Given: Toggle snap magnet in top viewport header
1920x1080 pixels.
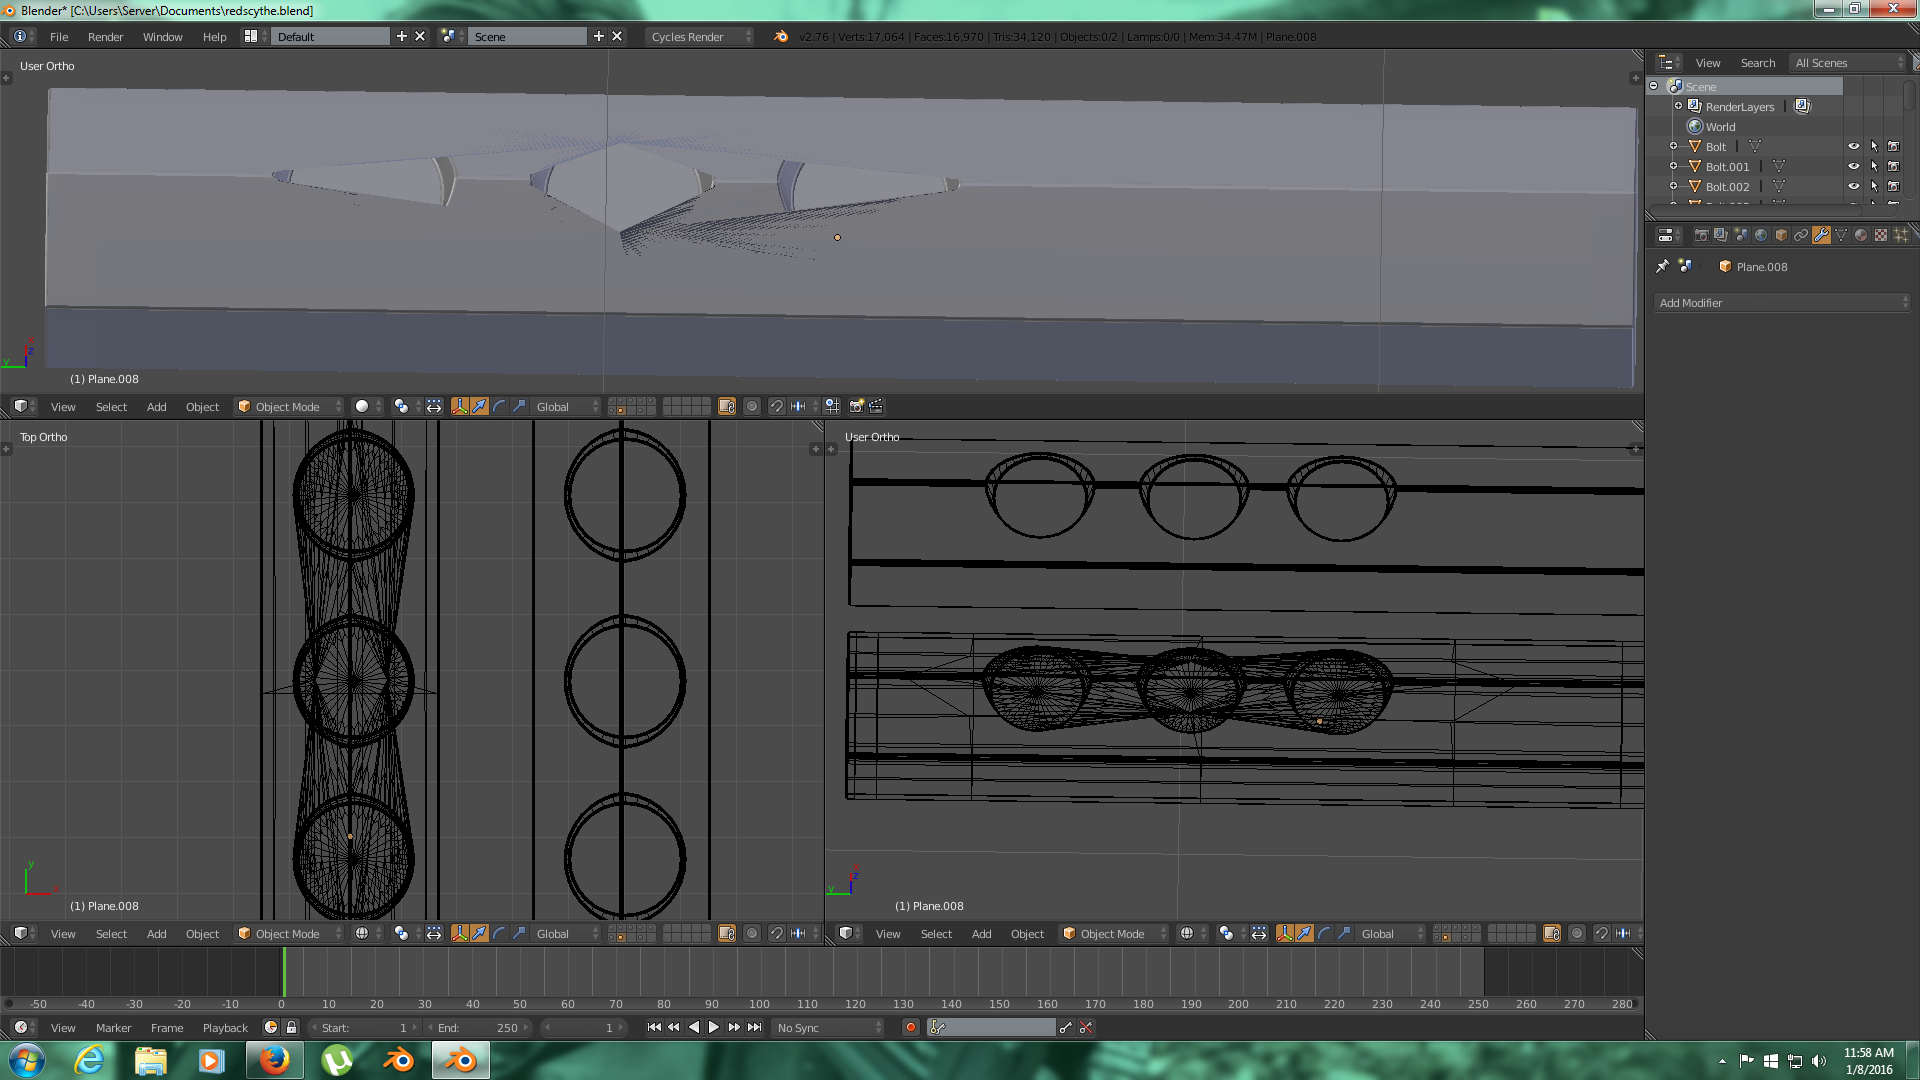Looking at the screenshot, I should tap(777, 406).
